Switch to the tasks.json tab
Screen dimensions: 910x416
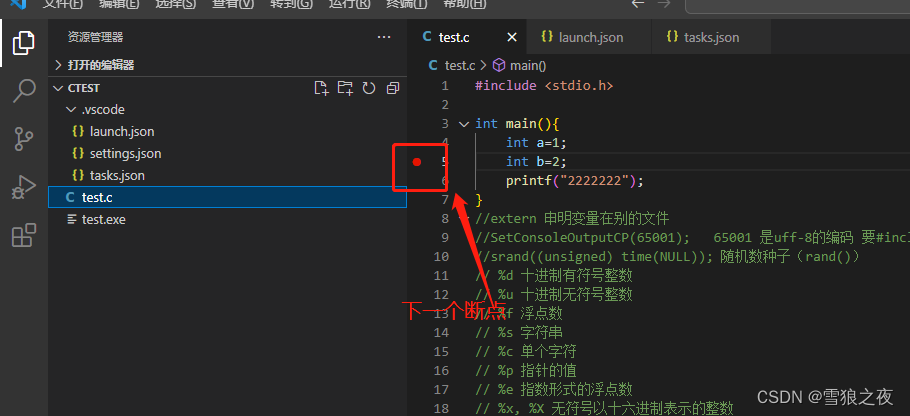click(711, 37)
